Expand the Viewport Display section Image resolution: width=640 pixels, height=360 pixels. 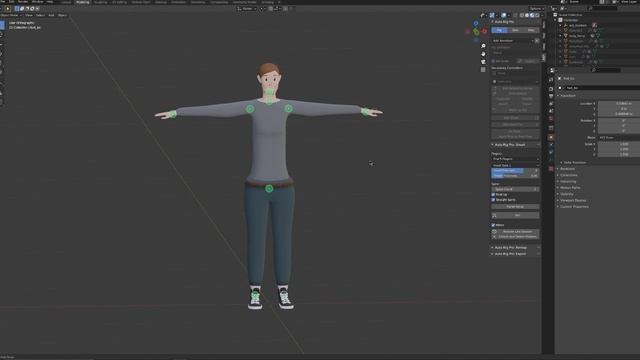coord(573,200)
